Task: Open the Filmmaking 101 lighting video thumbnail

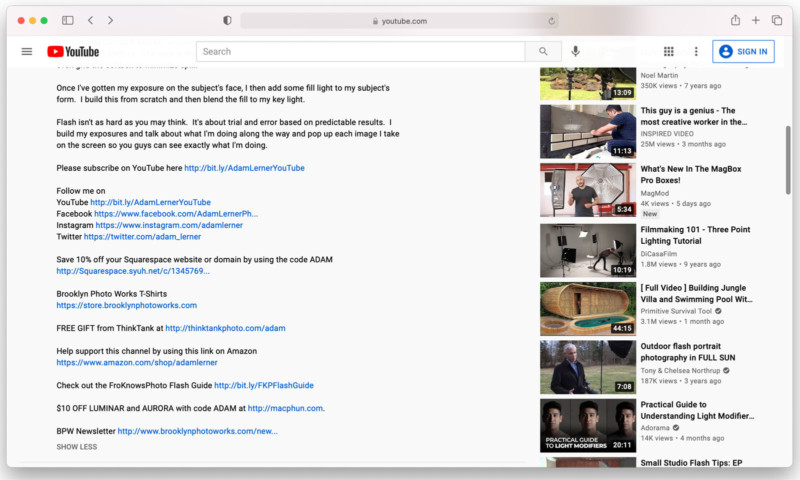Action: pyautogui.click(x=588, y=249)
